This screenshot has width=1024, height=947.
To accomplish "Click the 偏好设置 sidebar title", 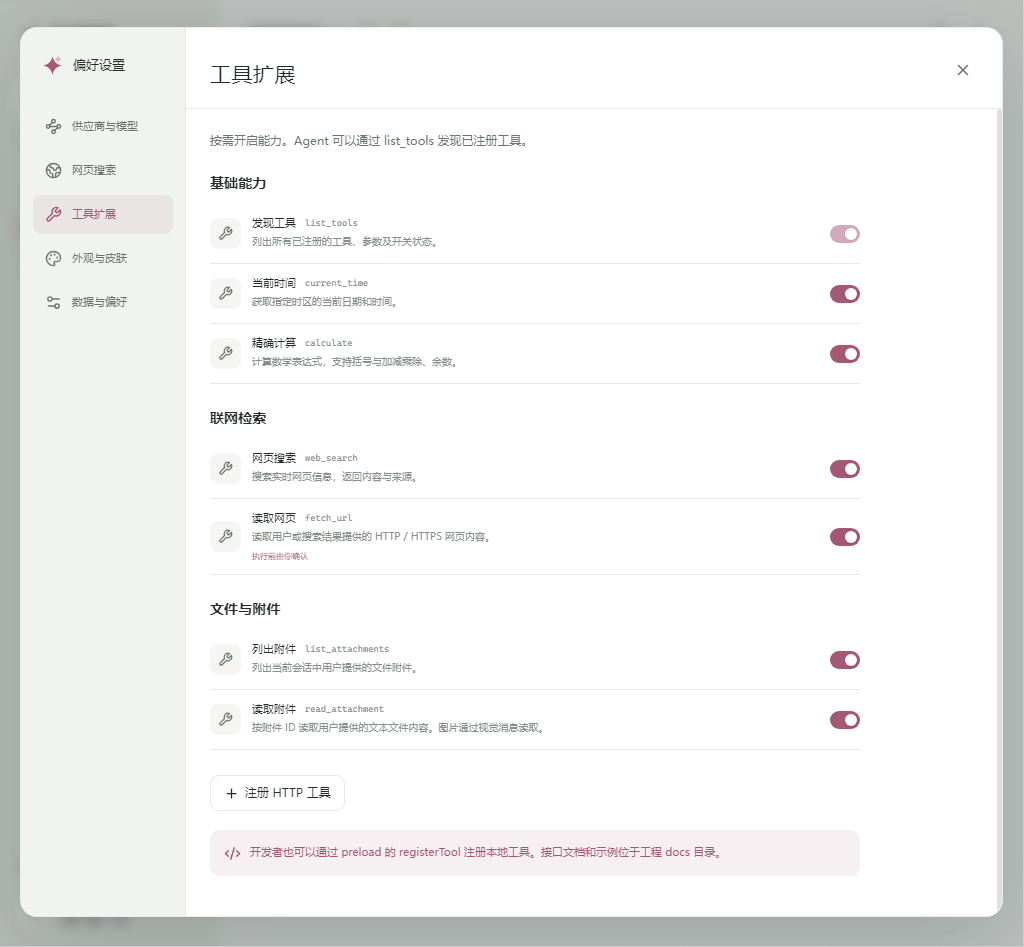I will (99, 65).
